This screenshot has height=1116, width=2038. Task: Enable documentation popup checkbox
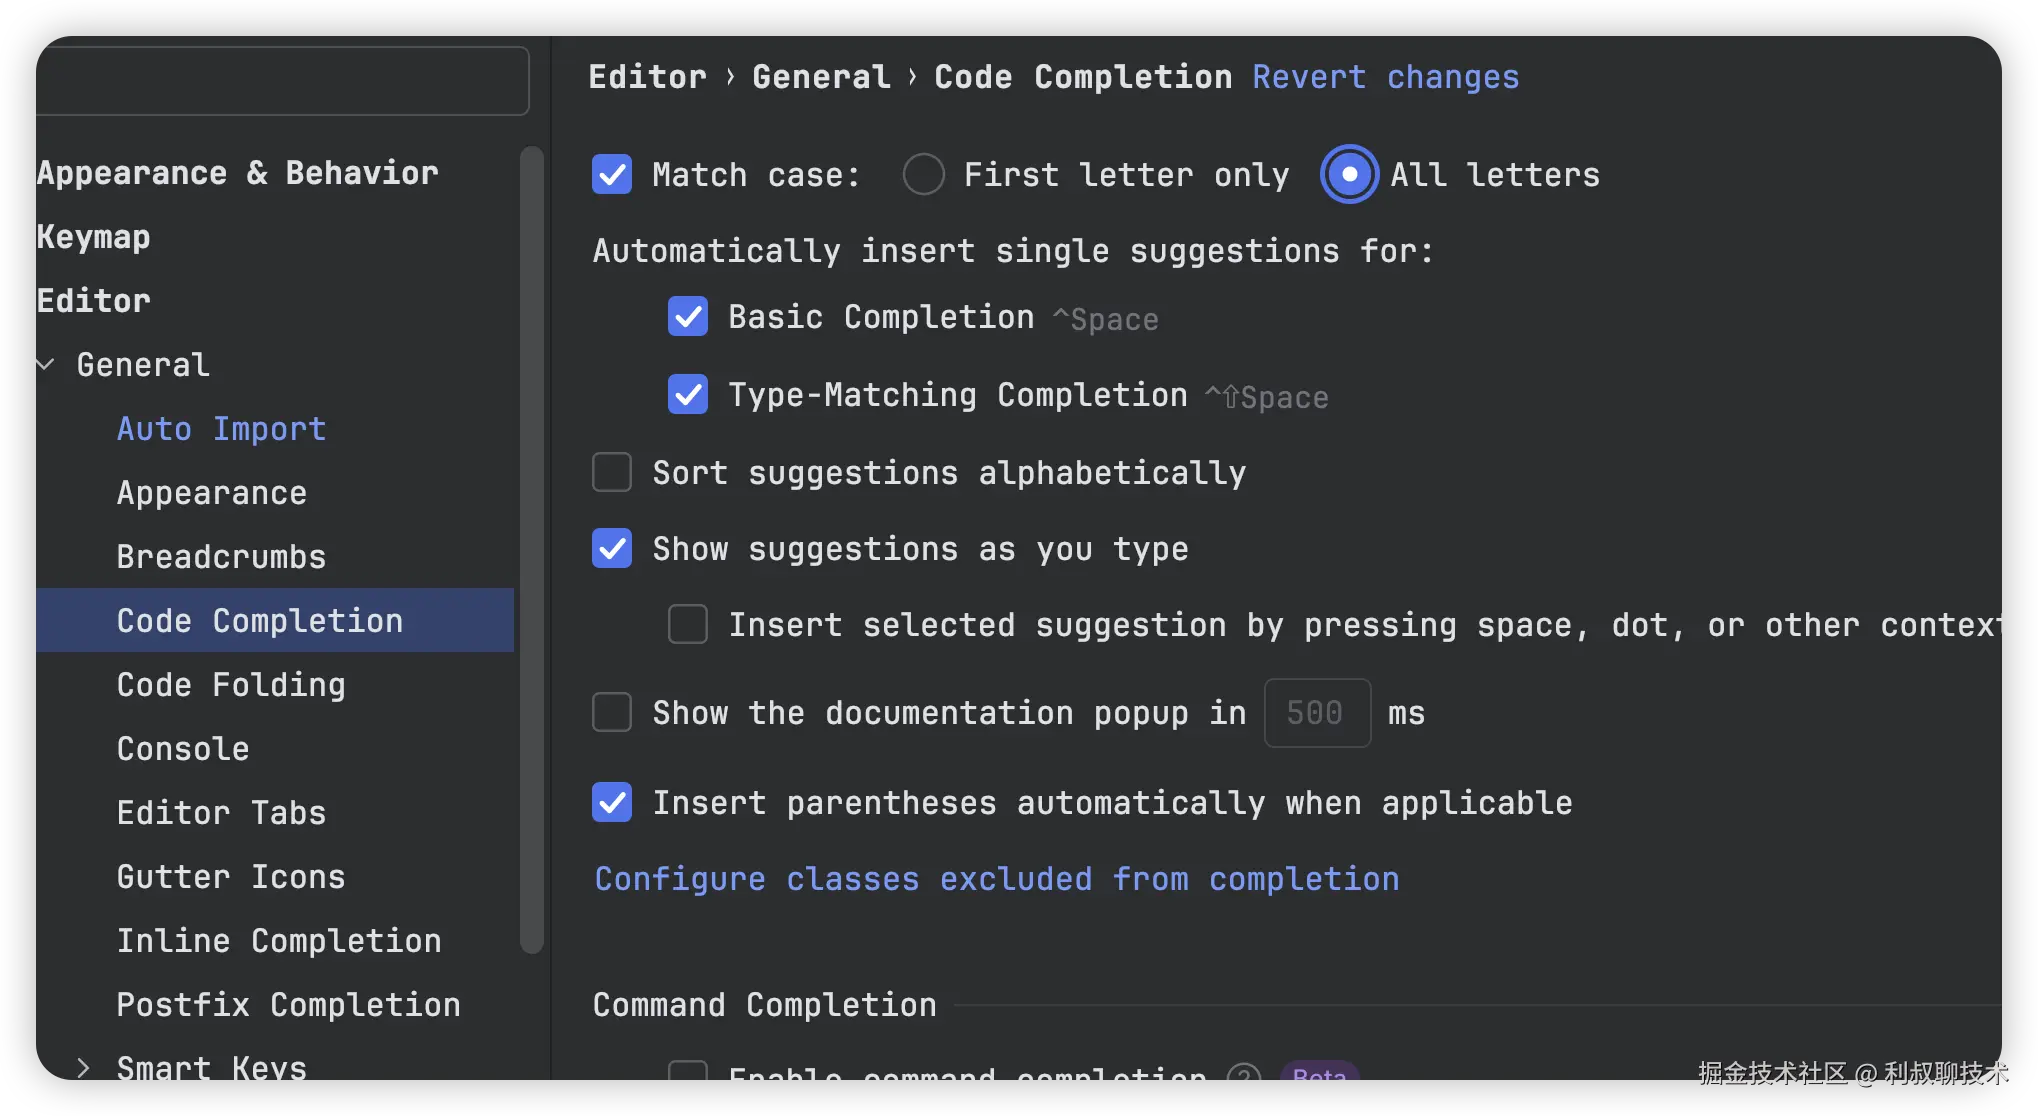click(x=612, y=713)
